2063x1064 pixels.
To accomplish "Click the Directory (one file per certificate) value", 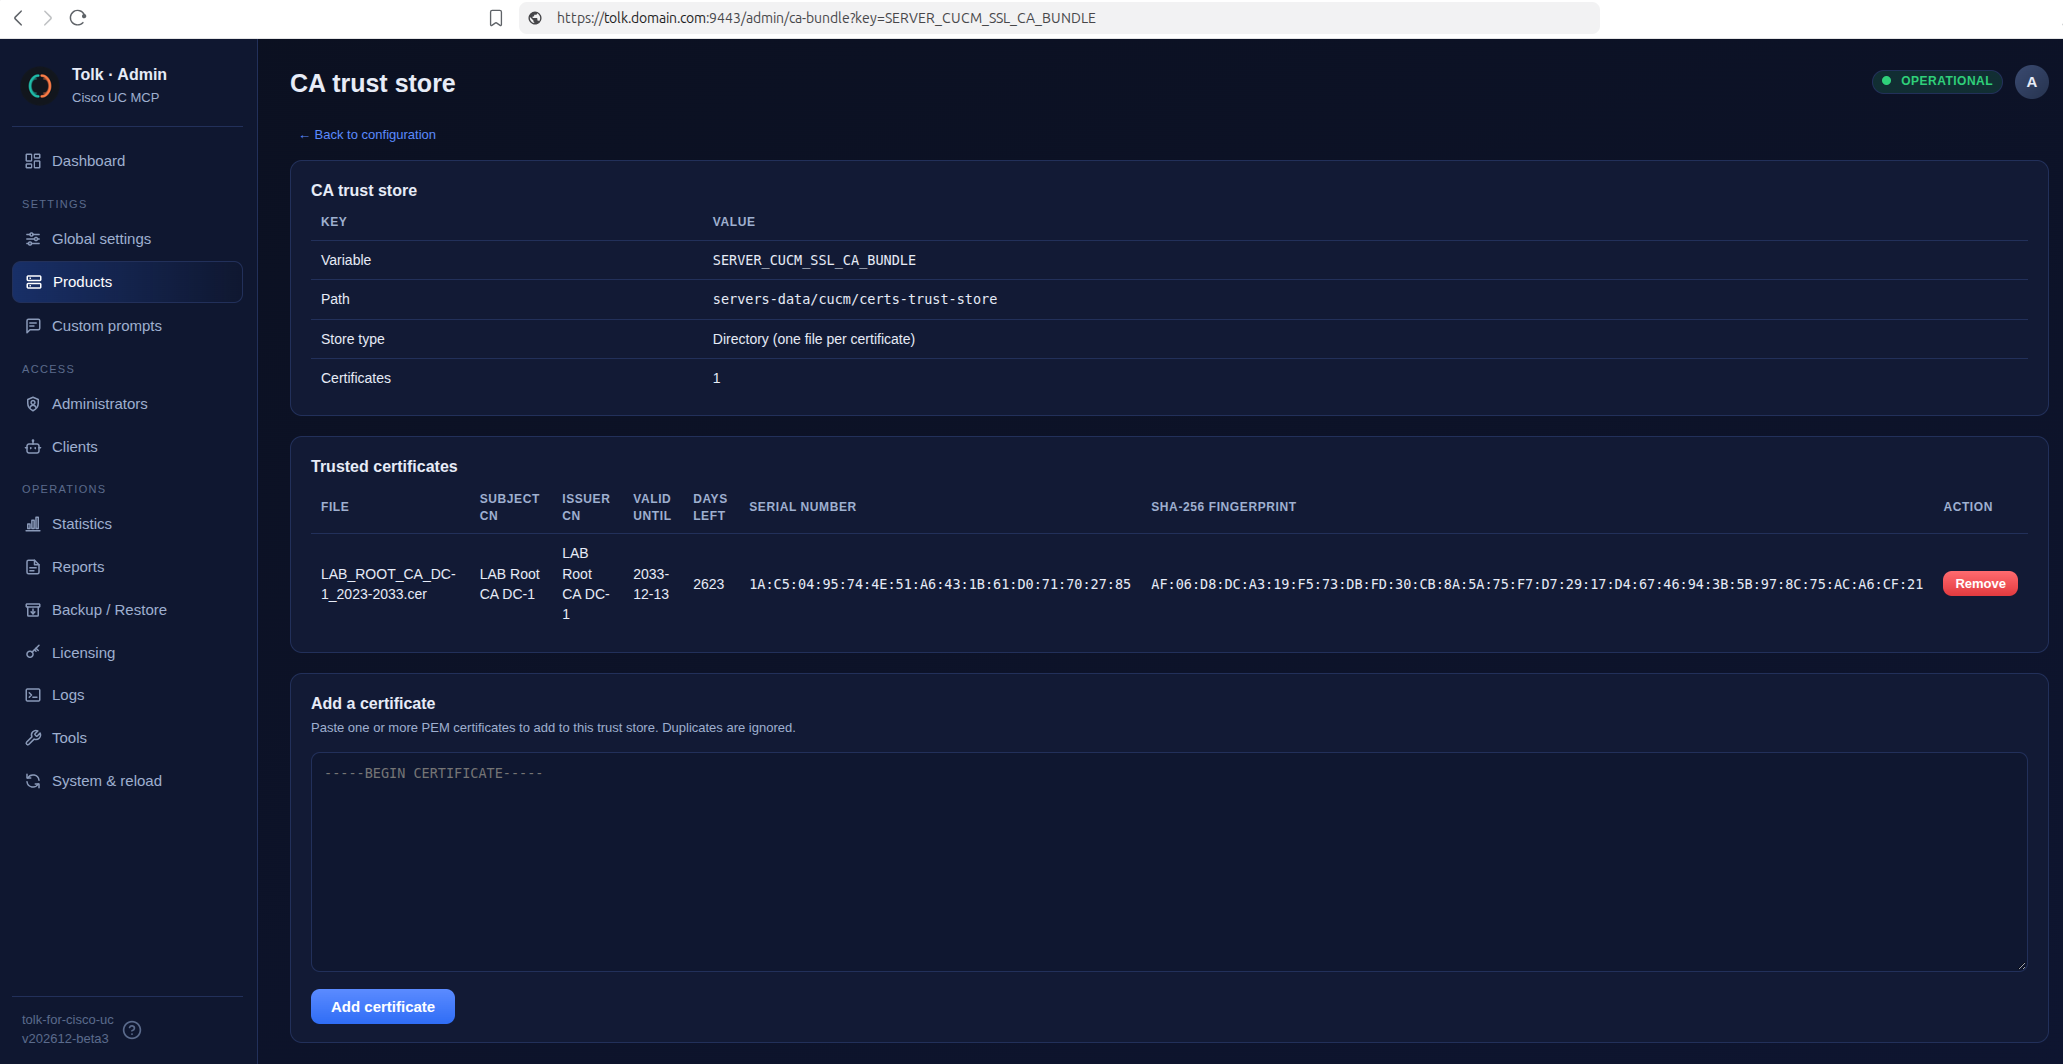I will pyautogui.click(x=814, y=339).
